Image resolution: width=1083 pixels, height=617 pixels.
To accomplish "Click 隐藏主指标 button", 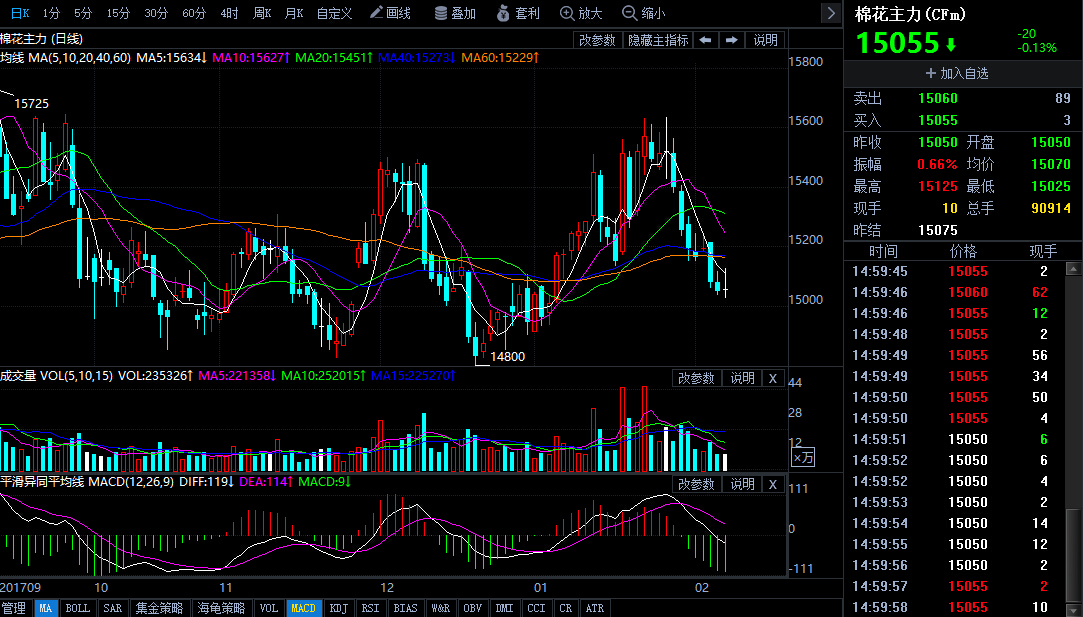I will click(x=658, y=40).
